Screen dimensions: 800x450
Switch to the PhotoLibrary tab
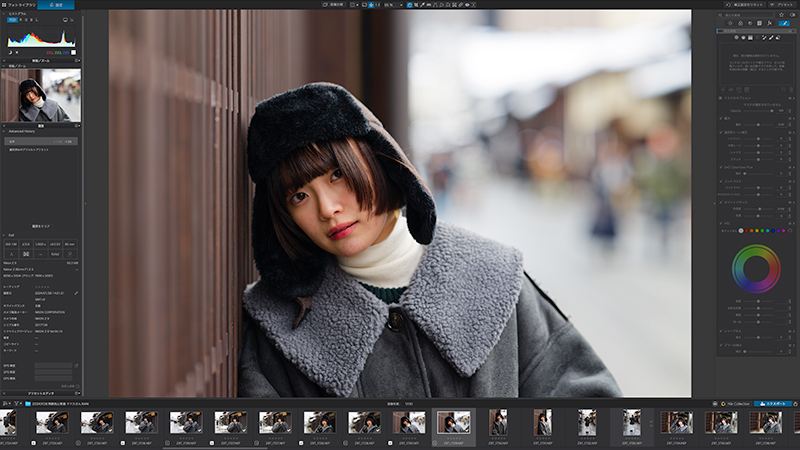click(19, 5)
